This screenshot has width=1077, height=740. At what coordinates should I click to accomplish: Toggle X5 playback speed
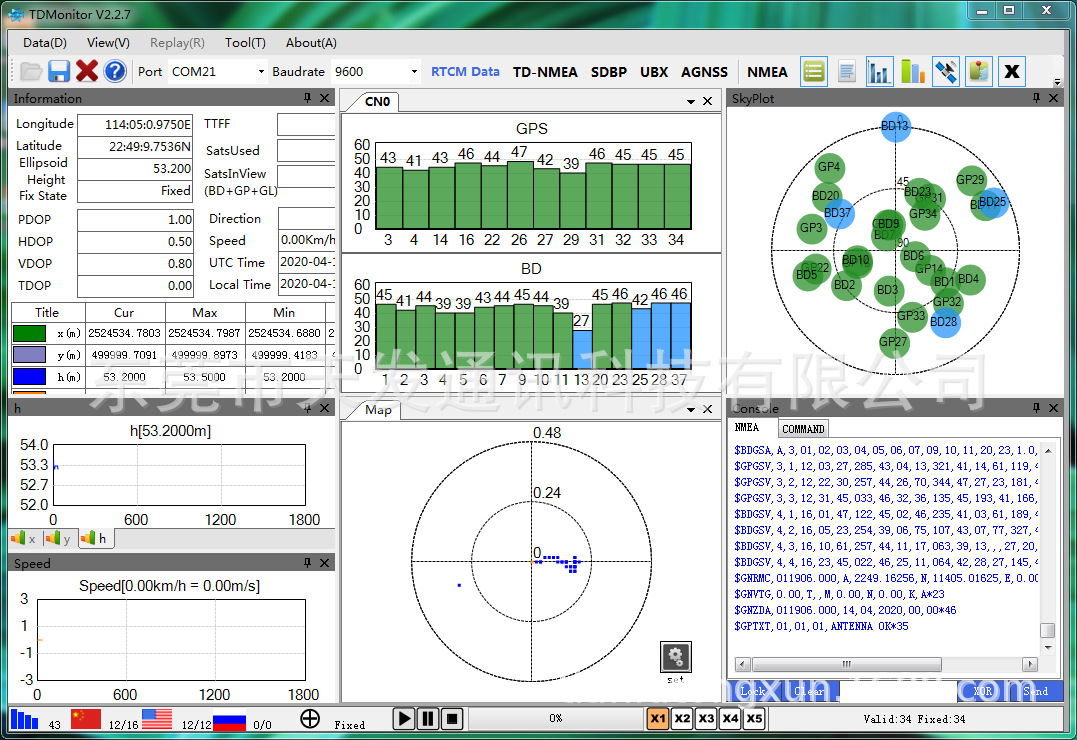pos(754,718)
